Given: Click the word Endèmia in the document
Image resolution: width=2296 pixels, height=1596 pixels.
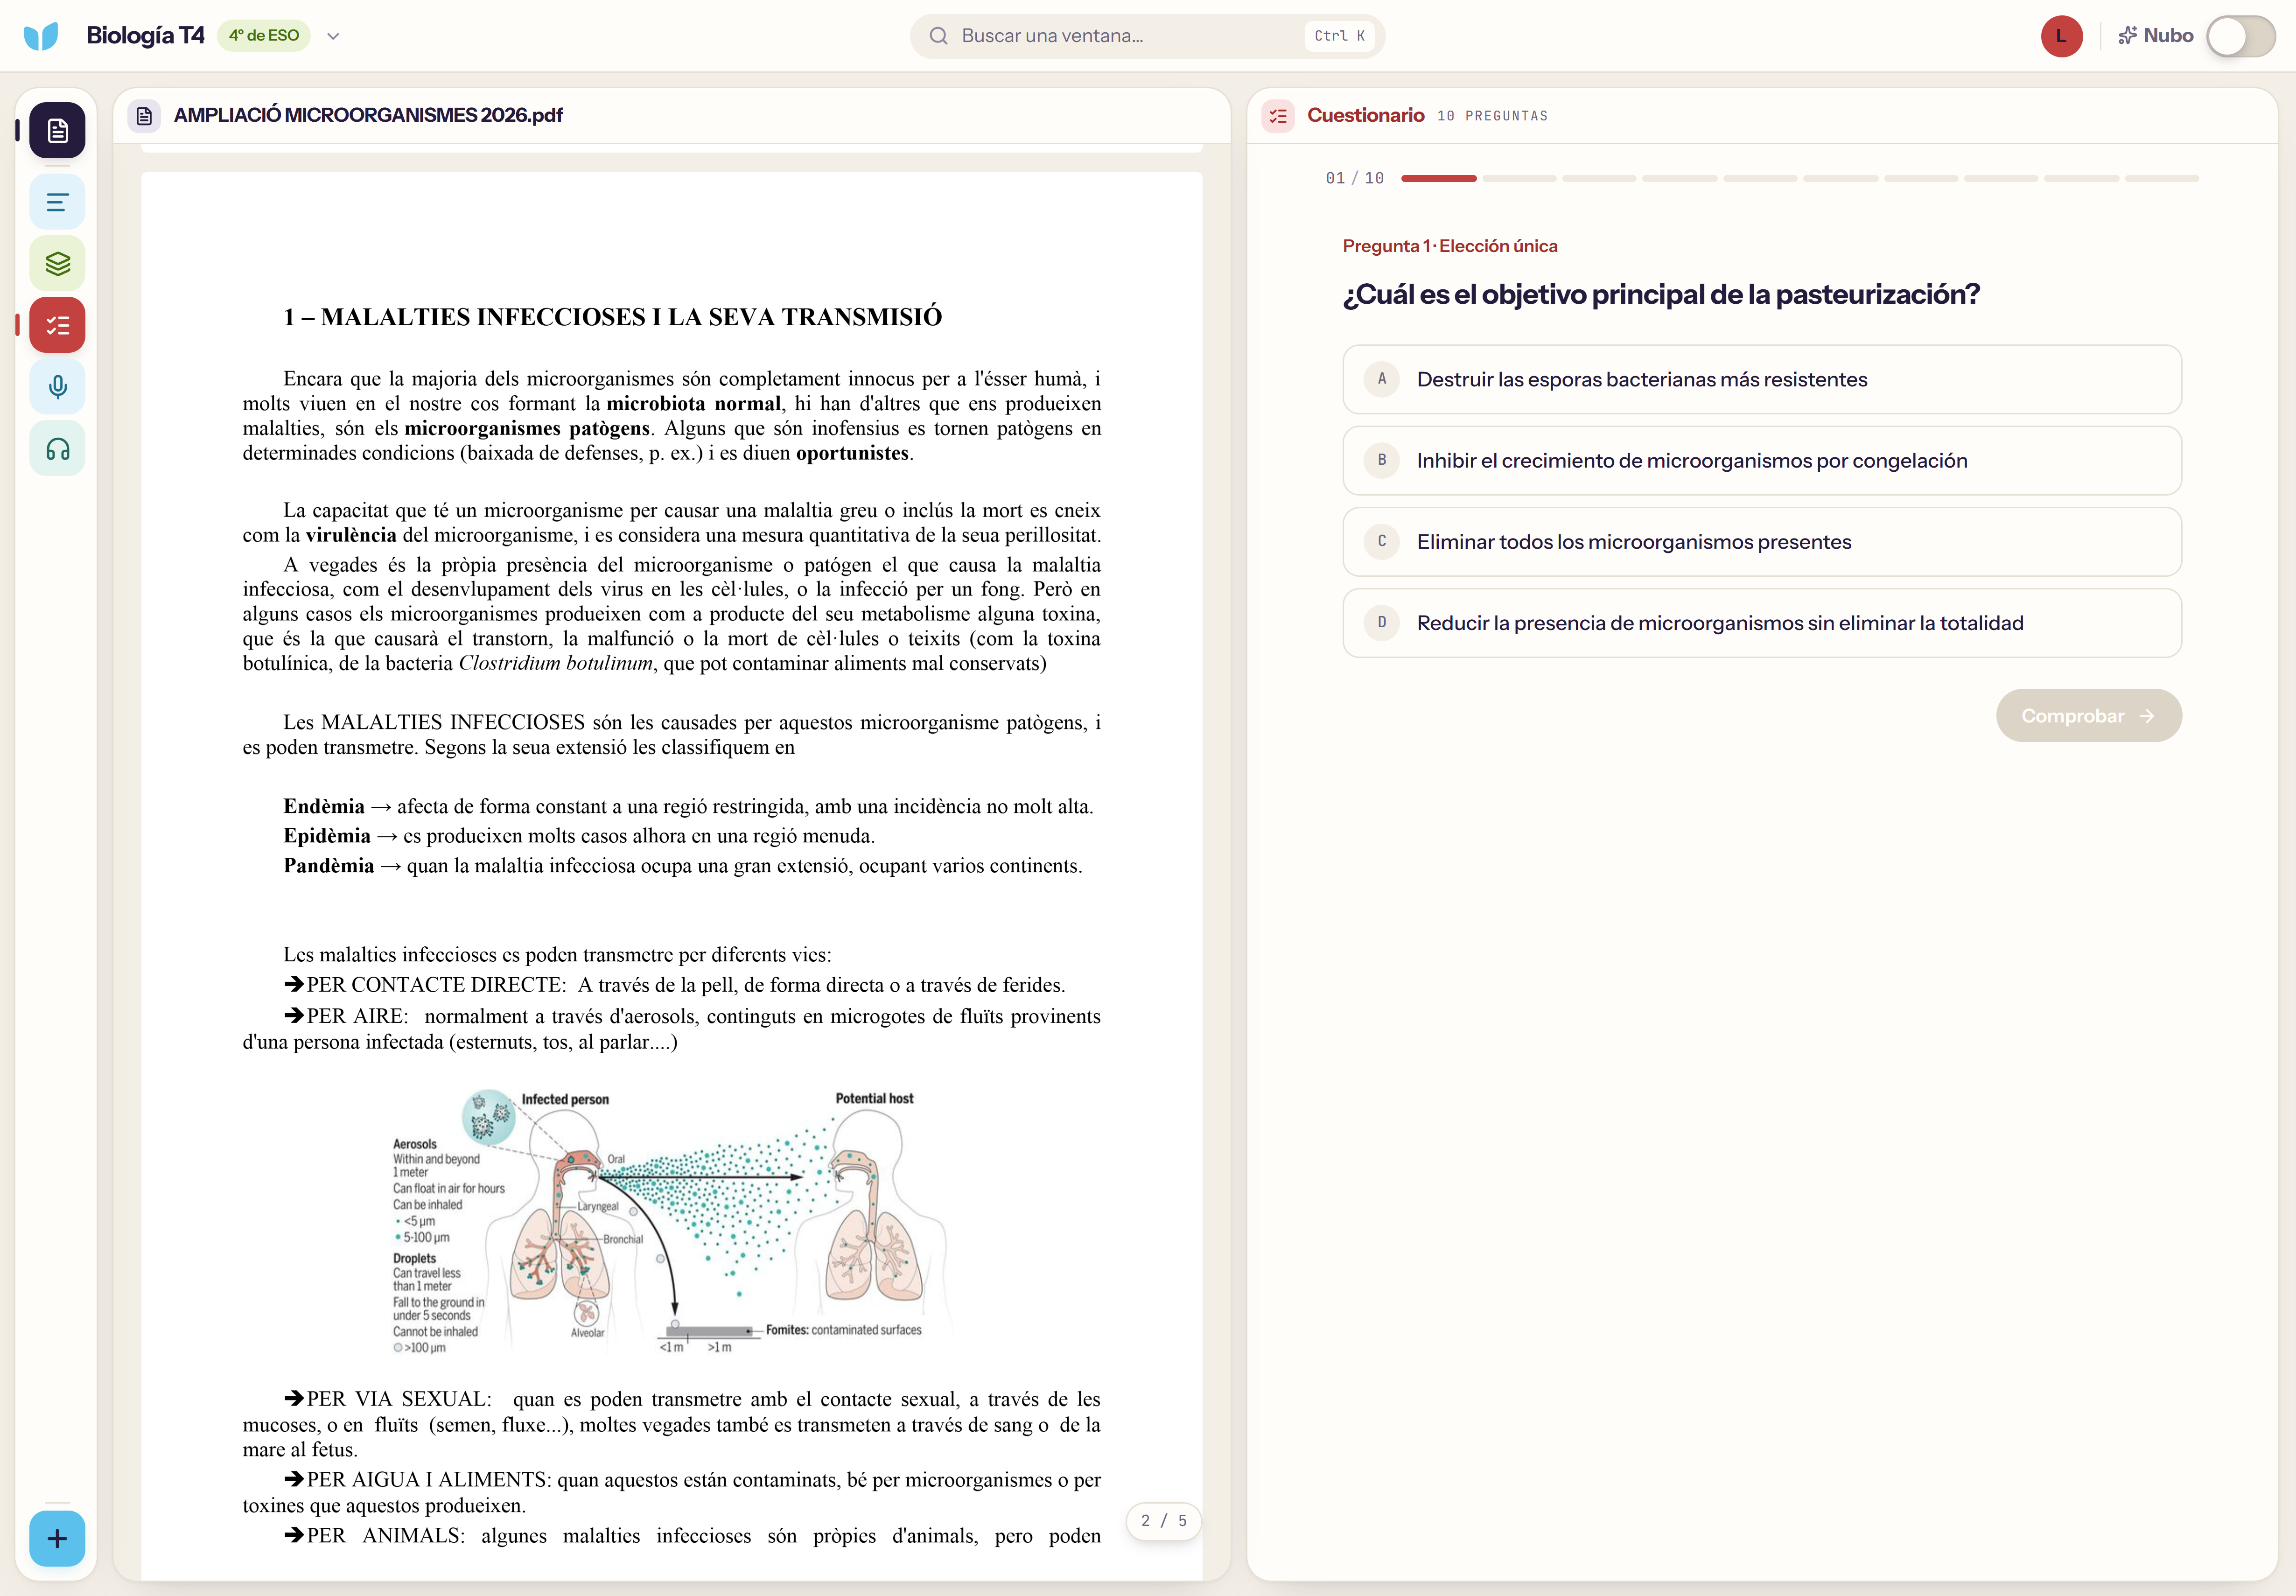Looking at the screenshot, I should pyautogui.click(x=324, y=807).
